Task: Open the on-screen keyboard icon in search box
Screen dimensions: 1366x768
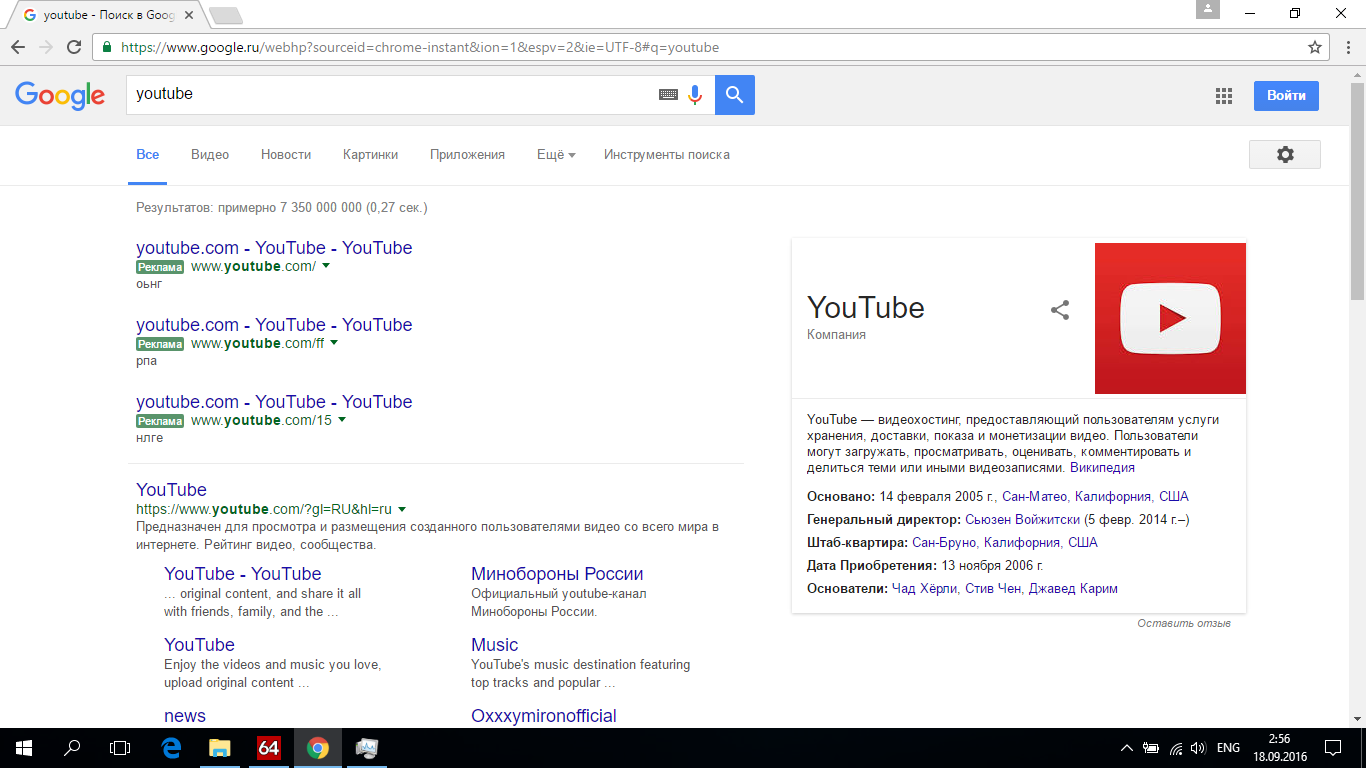Action: coord(668,95)
